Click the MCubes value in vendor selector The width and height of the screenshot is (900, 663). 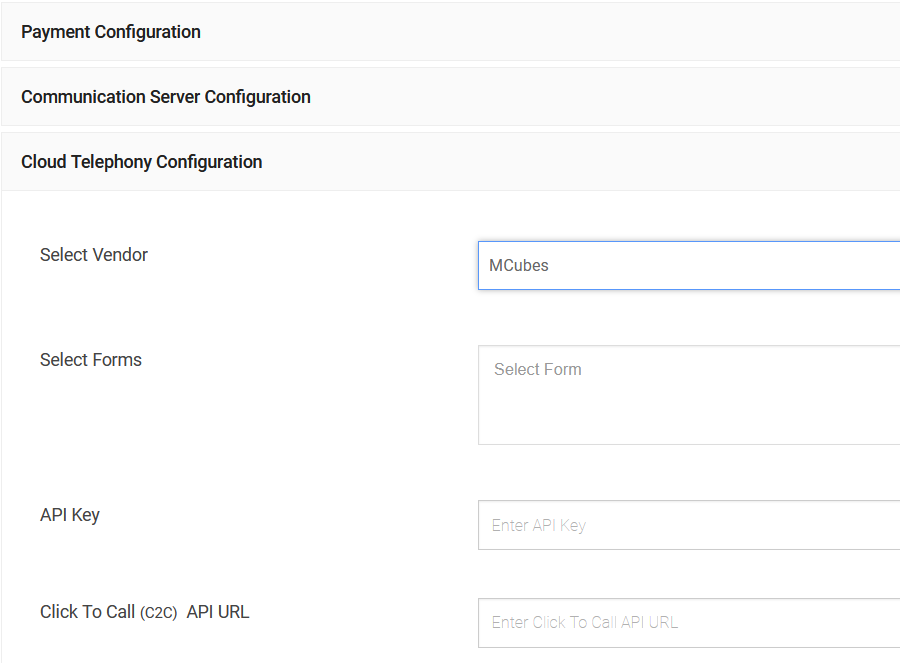pyautogui.click(x=519, y=266)
